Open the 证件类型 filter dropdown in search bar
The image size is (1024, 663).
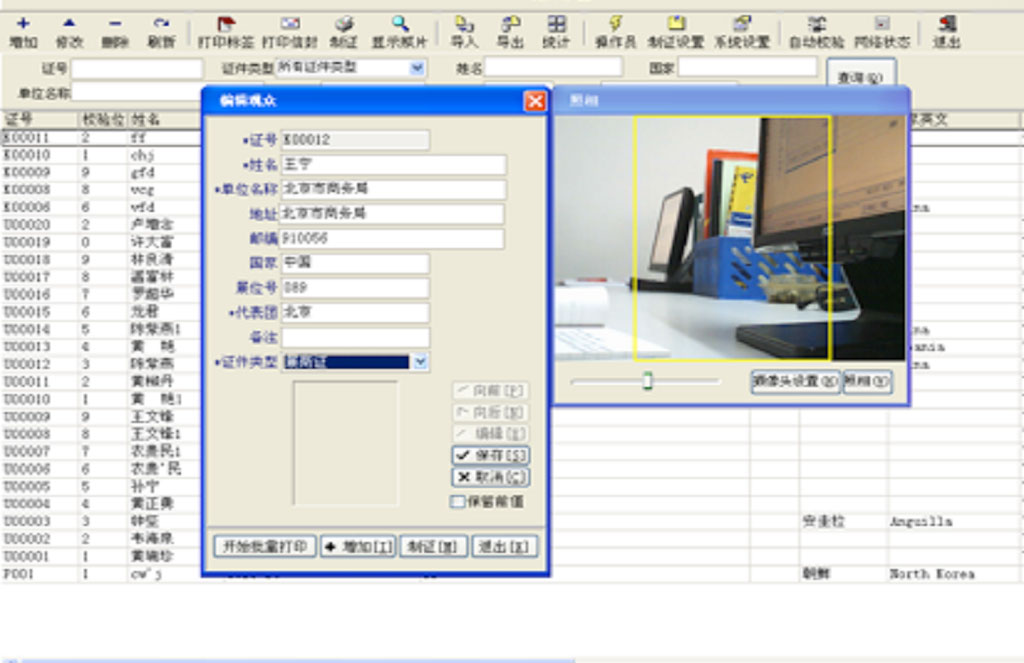point(417,68)
